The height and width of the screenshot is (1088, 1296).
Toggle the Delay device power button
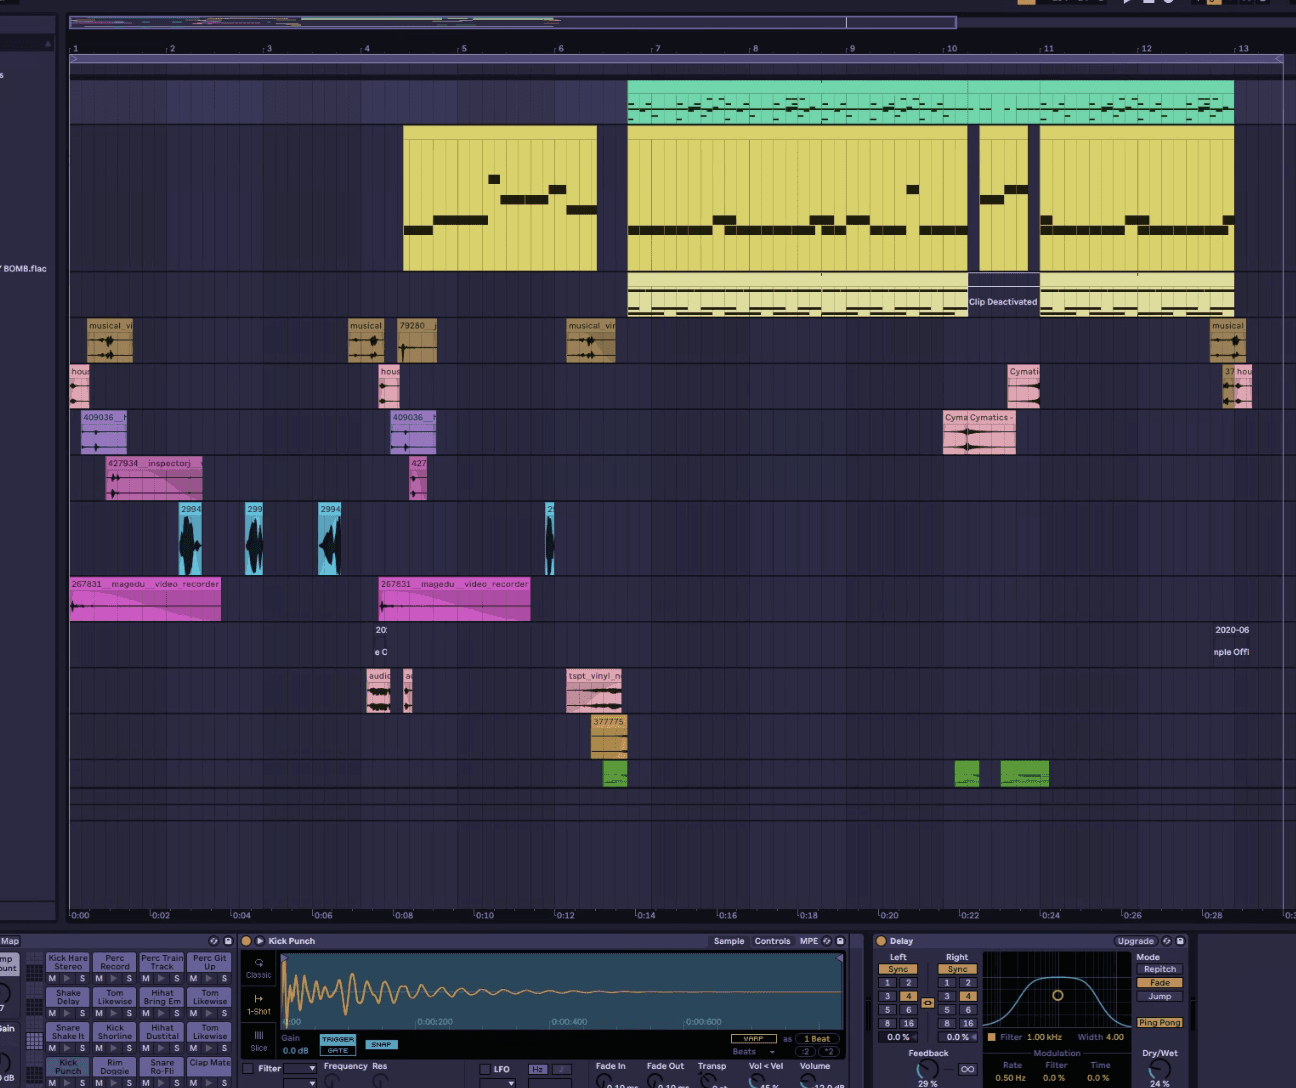click(x=881, y=941)
